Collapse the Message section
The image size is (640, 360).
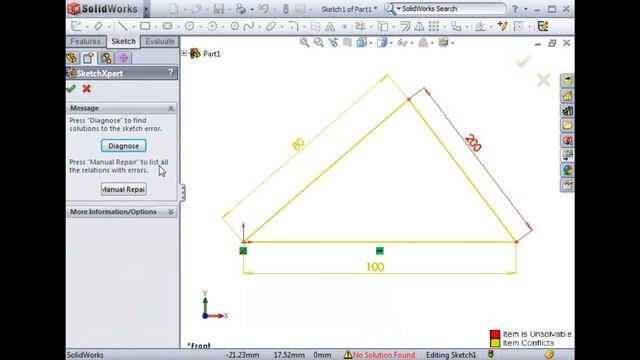(x=171, y=108)
